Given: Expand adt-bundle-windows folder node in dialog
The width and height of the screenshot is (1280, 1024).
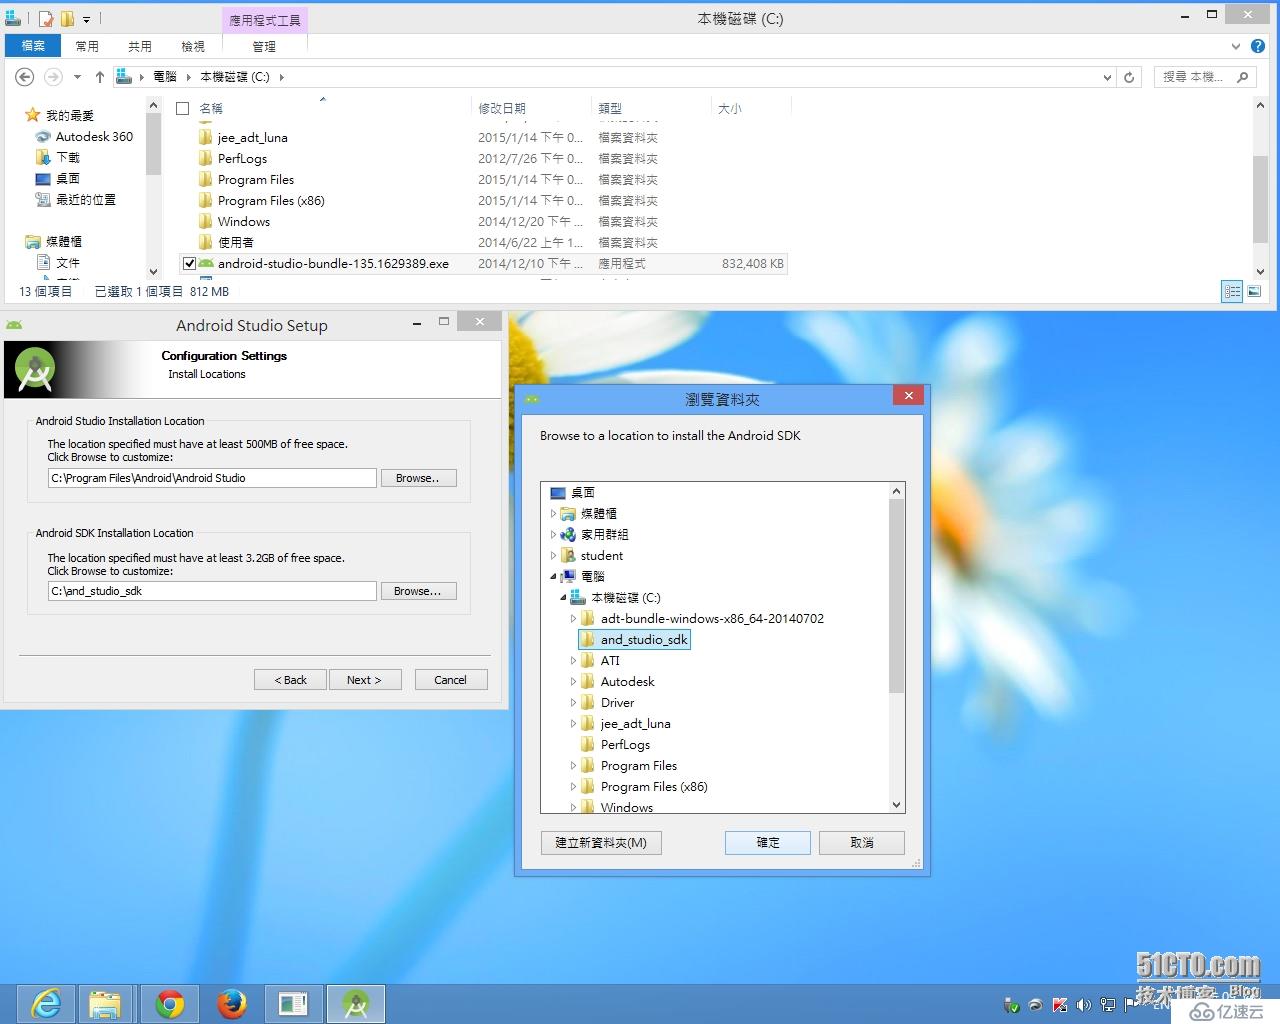Looking at the screenshot, I should (x=573, y=618).
